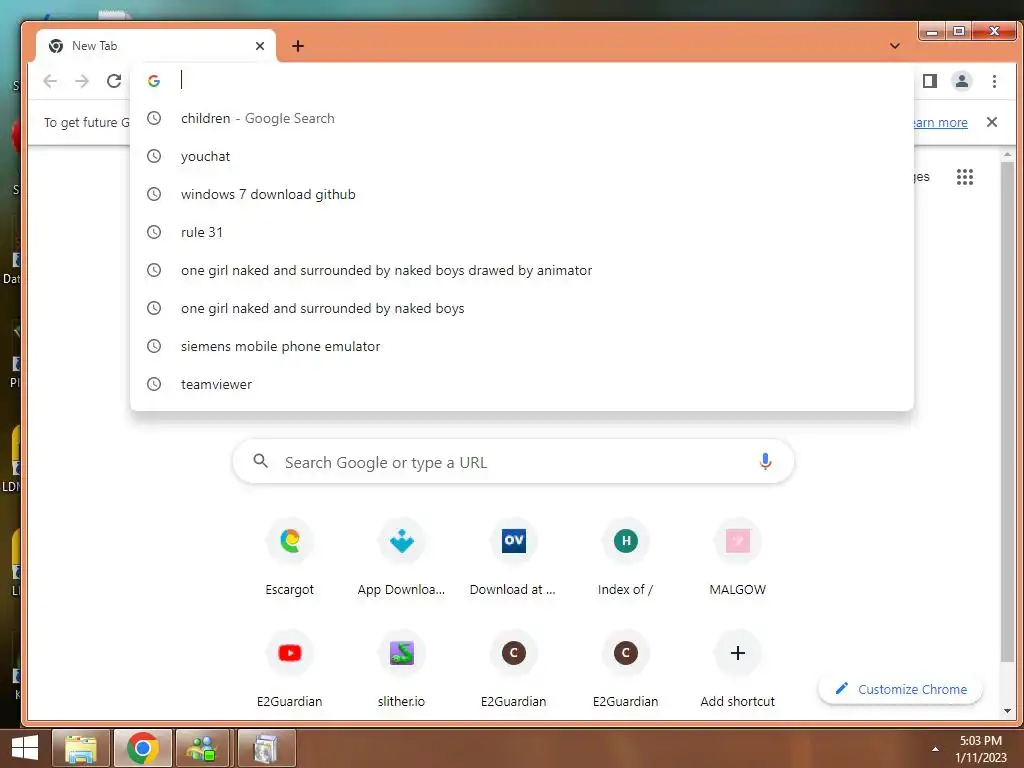Open the Windows Start button
The image size is (1024, 768).
point(25,748)
